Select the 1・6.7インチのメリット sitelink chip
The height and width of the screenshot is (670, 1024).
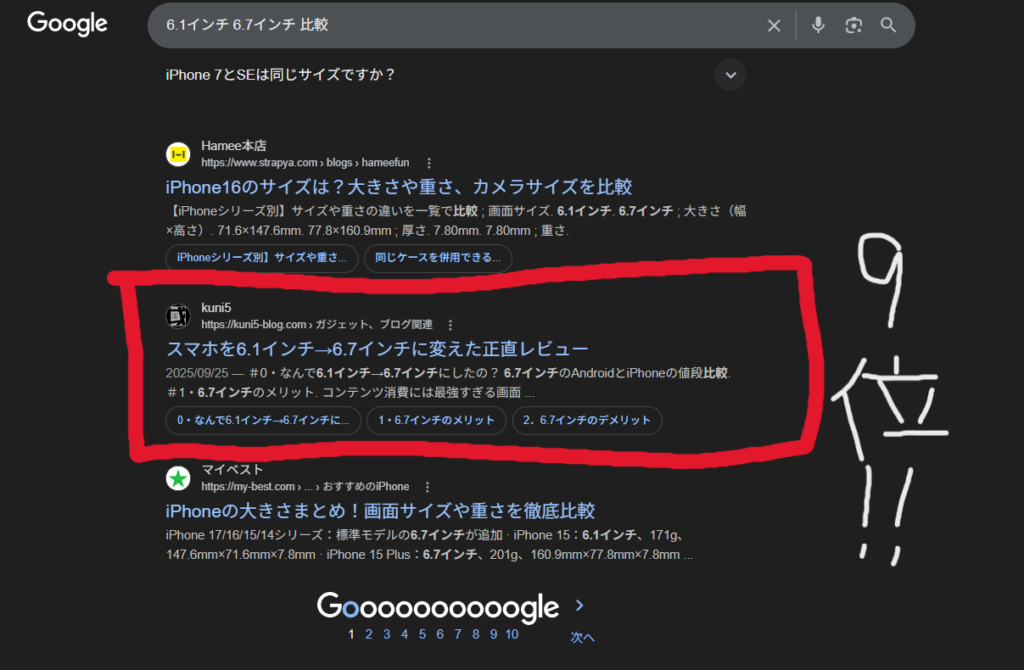(x=435, y=421)
